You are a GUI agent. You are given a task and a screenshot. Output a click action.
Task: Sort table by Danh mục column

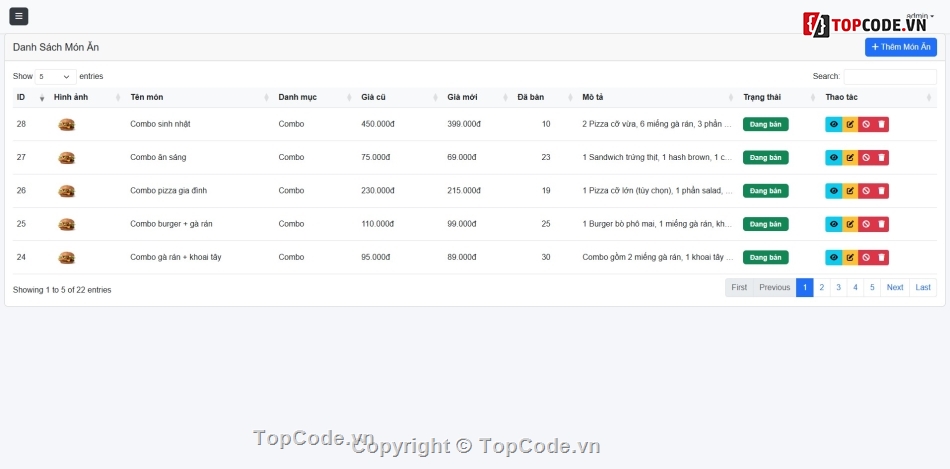tap(315, 98)
